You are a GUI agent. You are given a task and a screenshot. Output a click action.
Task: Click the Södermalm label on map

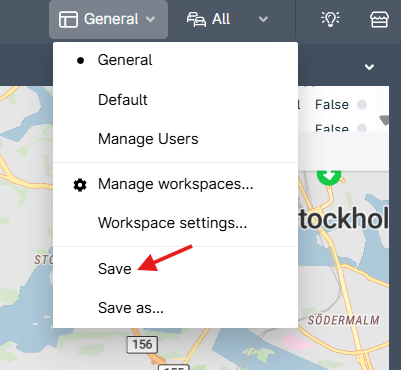click(344, 320)
